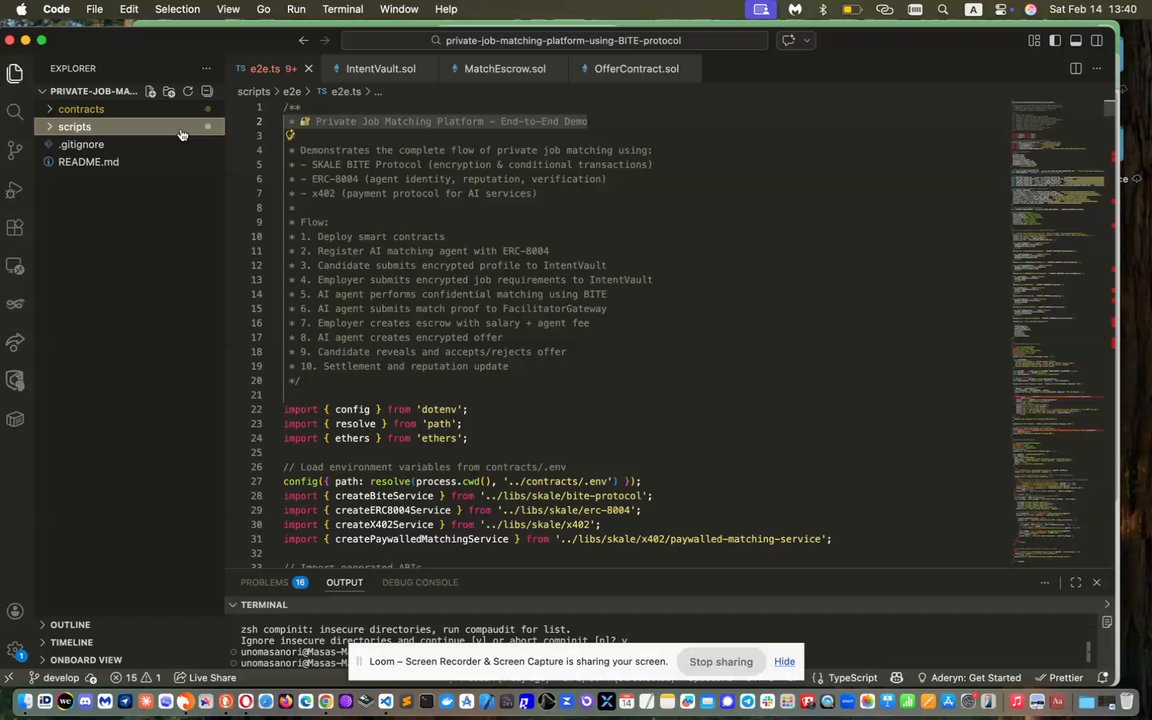Click Aderyn: Get Started status item
The width and height of the screenshot is (1152, 720).
click(969, 677)
